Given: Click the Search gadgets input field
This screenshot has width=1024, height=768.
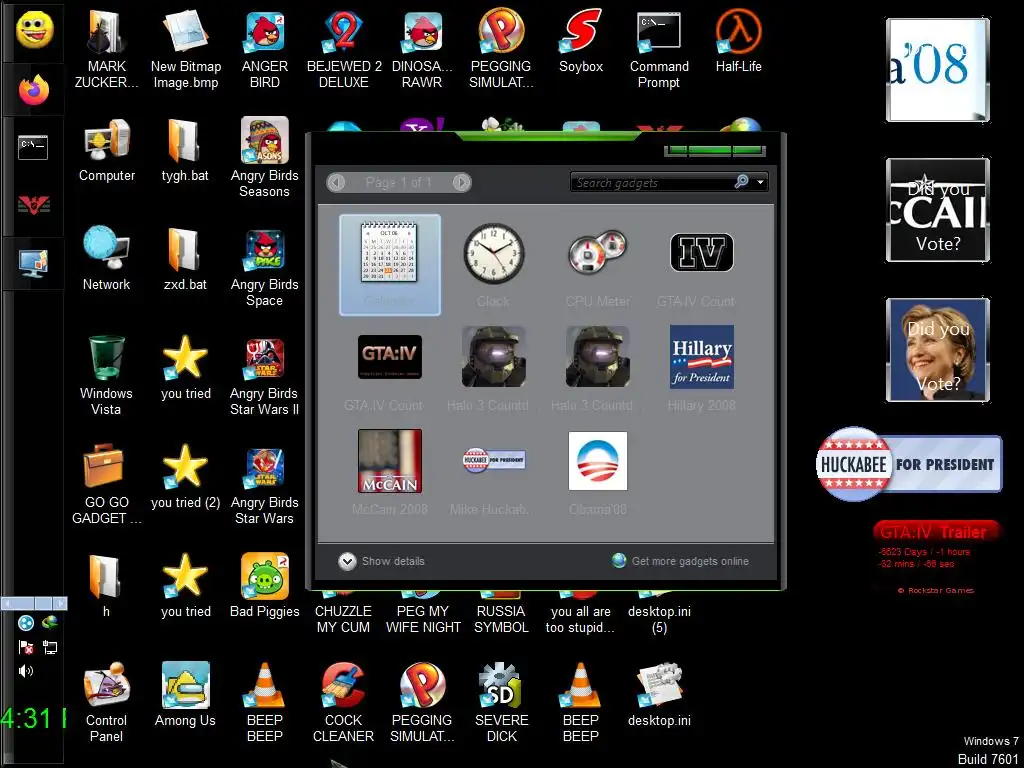Looking at the screenshot, I should coord(652,182).
